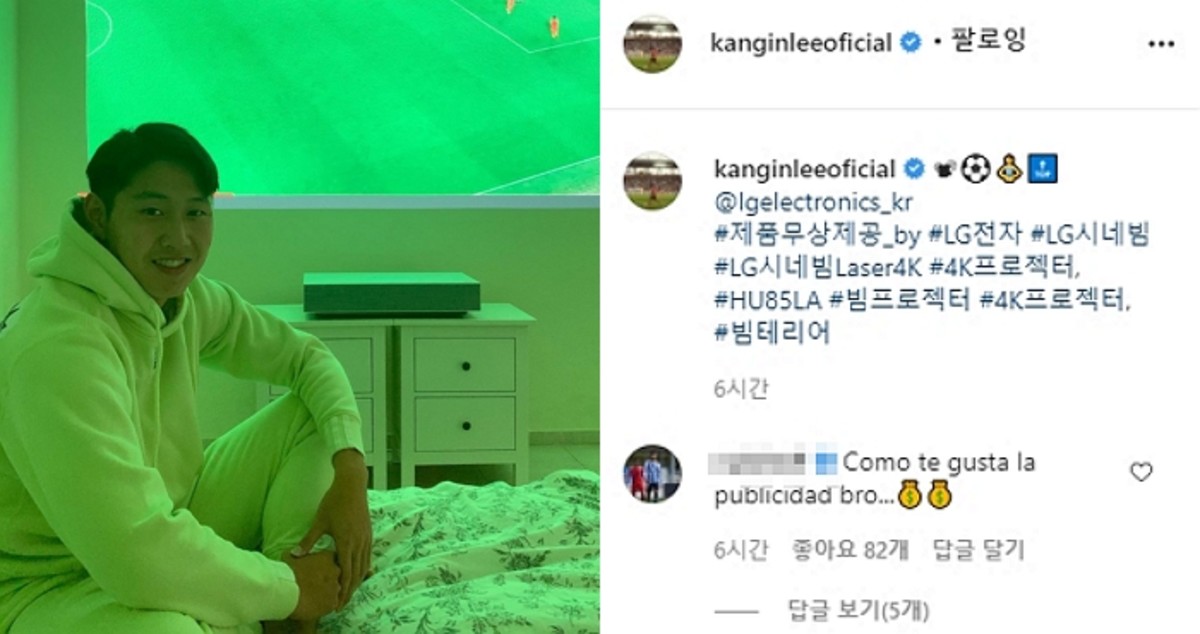This screenshot has height=634, width=1200.
Task: Open the three-dot more options menu
Action: click(x=1161, y=45)
